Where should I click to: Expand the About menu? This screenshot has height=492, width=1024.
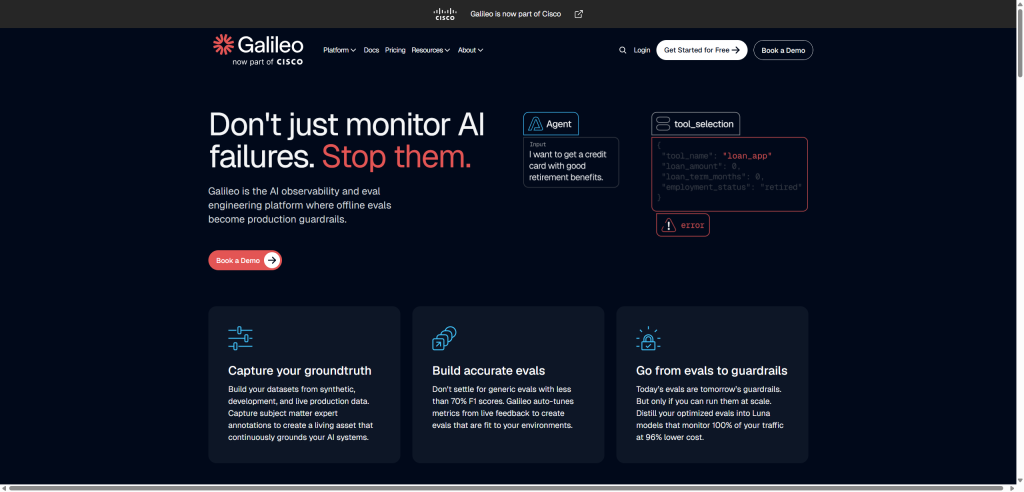click(x=470, y=50)
